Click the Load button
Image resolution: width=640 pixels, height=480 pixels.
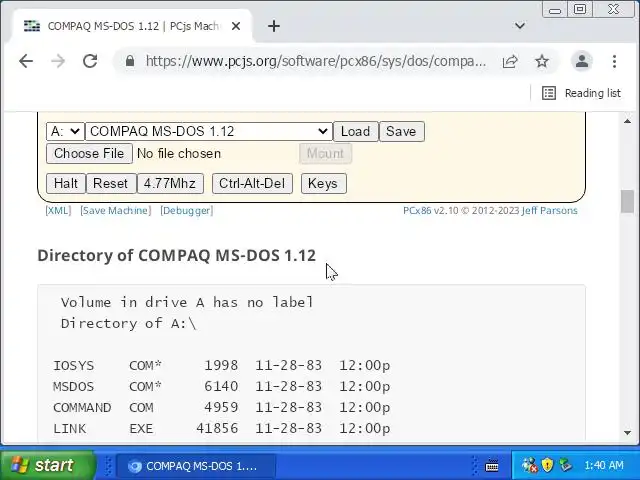356,131
